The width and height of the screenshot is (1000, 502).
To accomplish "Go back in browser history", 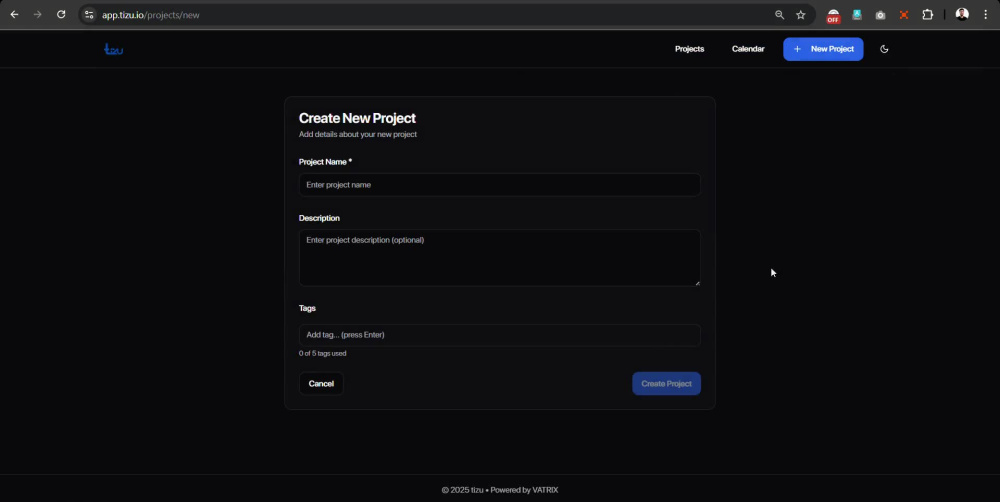I will pos(14,15).
